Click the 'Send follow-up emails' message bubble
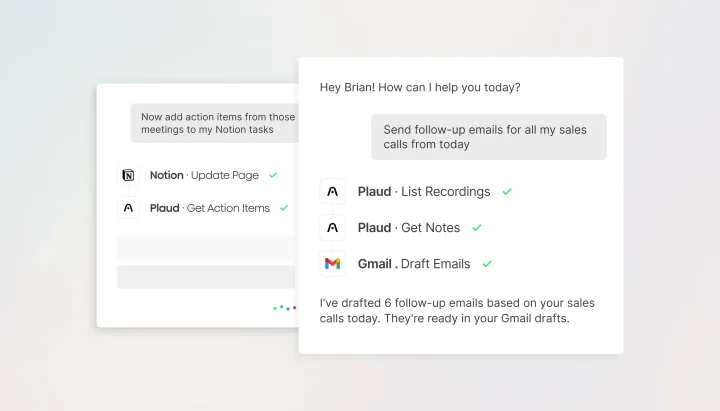 [x=489, y=137]
